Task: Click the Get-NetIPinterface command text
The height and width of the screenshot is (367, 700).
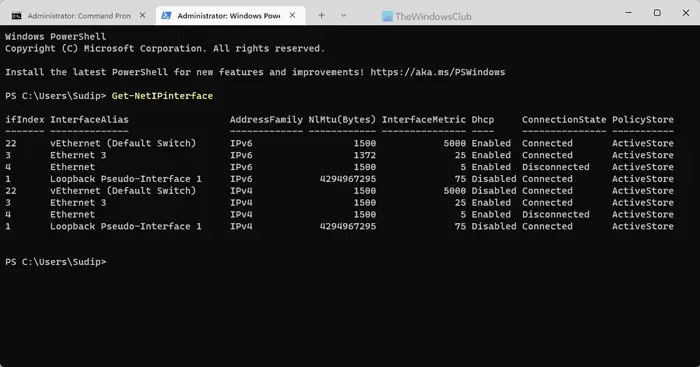Action: click(162, 96)
